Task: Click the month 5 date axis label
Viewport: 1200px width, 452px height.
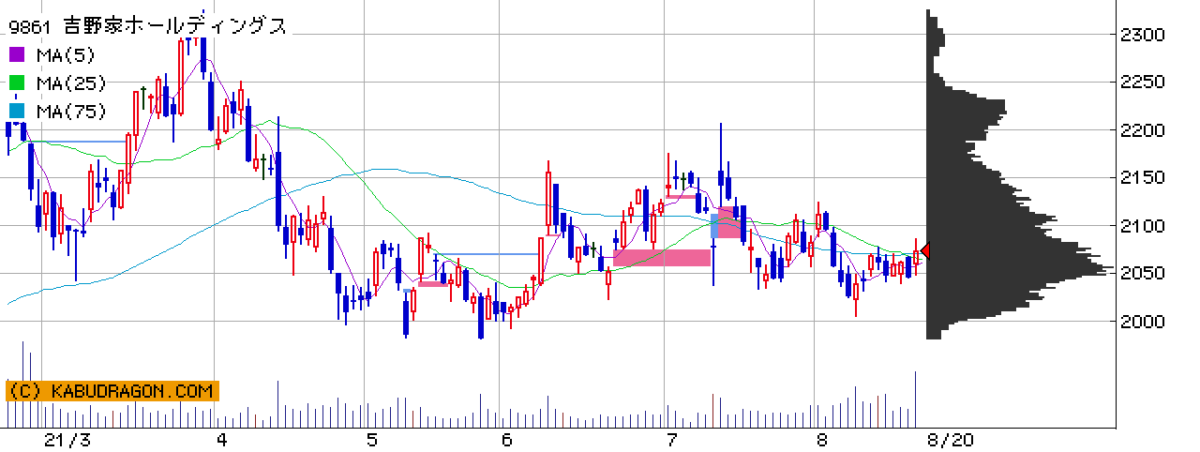Action: (x=372, y=440)
